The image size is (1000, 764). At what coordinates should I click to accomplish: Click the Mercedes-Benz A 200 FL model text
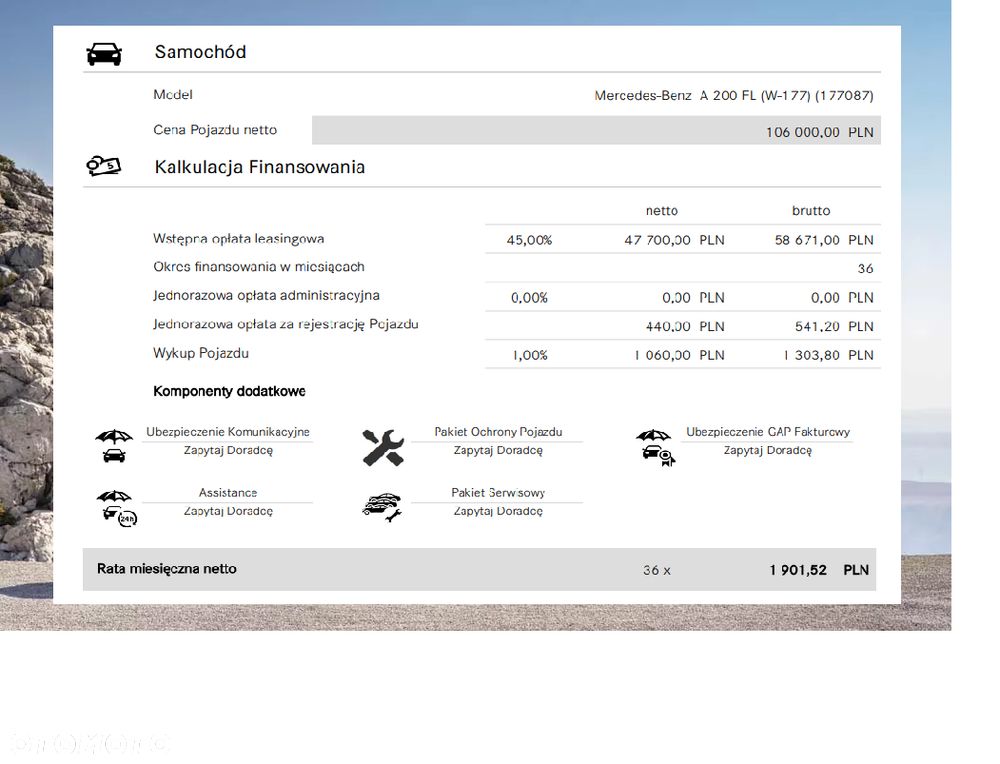click(733, 96)
